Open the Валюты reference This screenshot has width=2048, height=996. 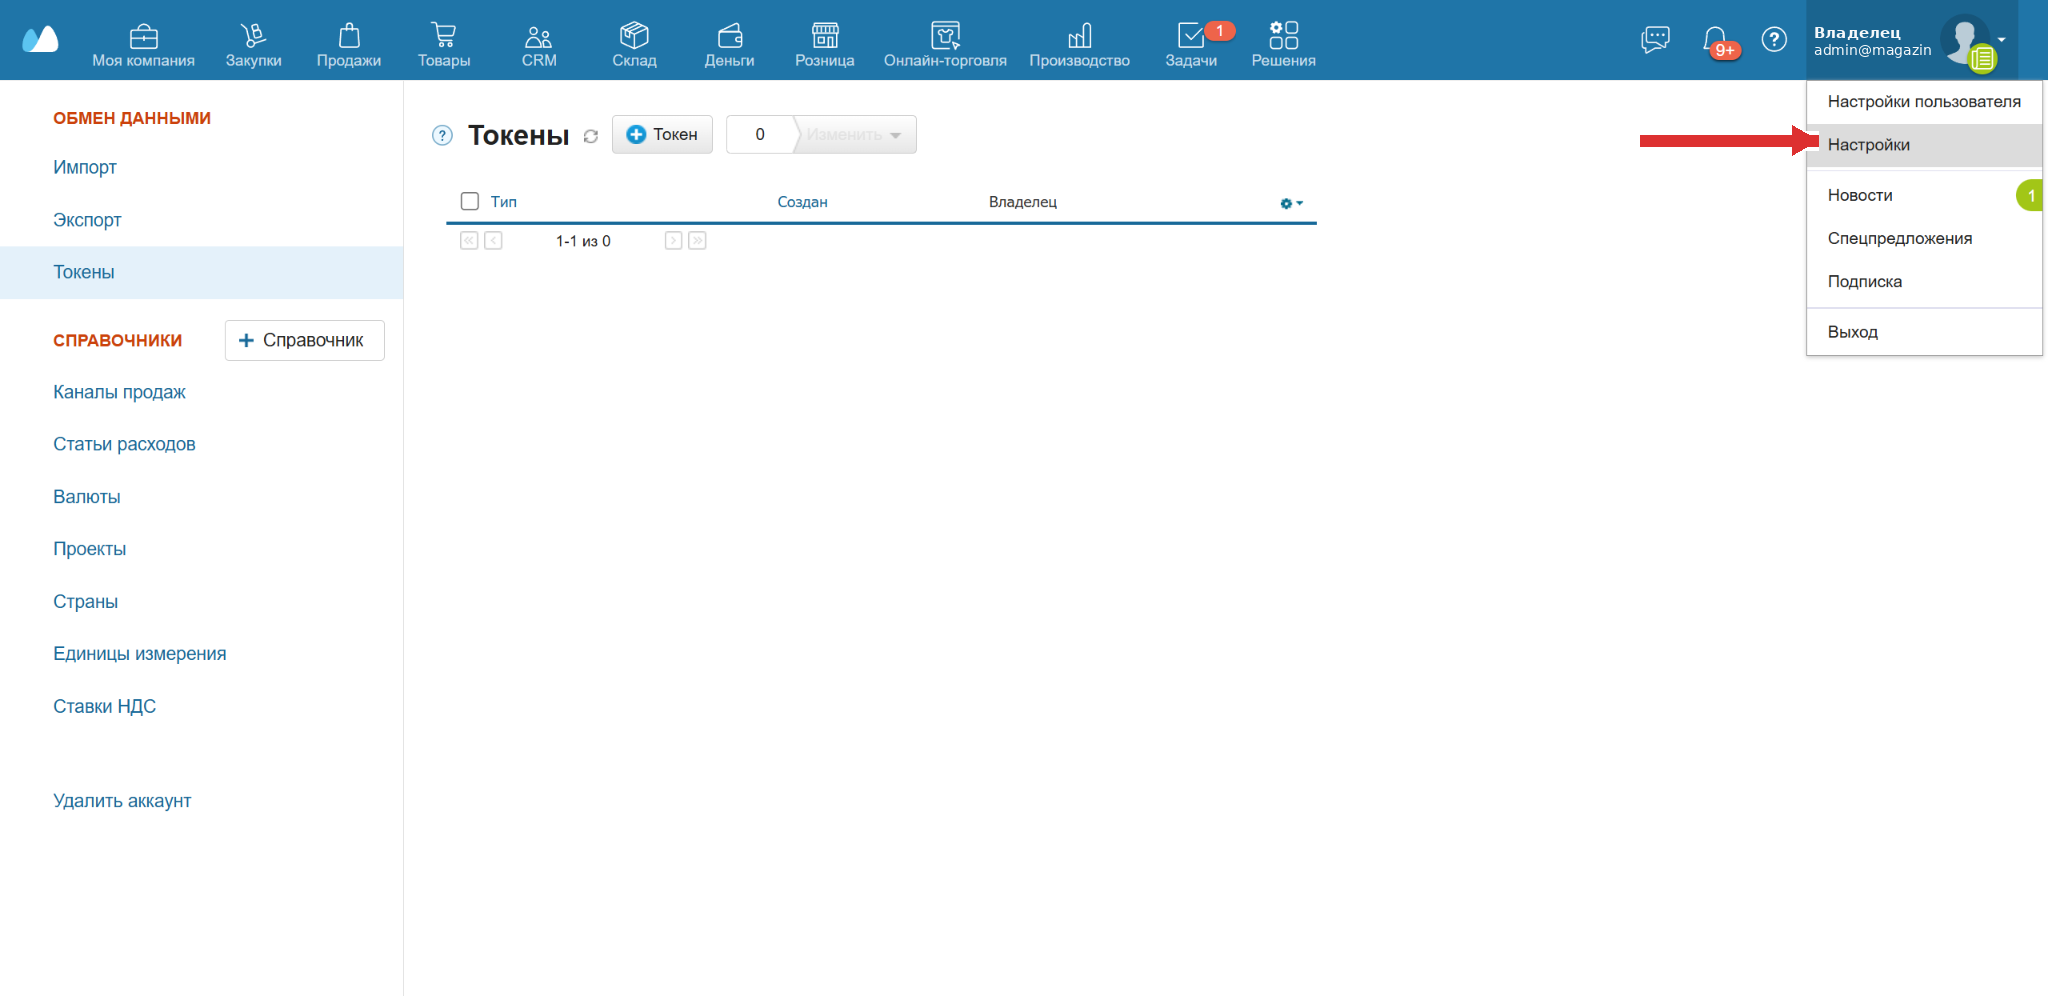pos(87,497)
